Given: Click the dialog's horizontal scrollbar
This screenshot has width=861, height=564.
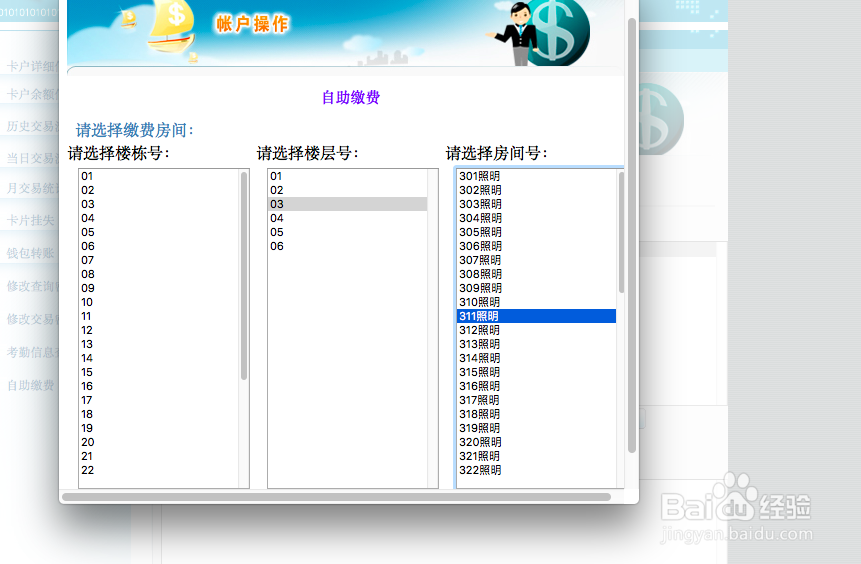Looking at the screenshot, I should (x=337, y=497).
